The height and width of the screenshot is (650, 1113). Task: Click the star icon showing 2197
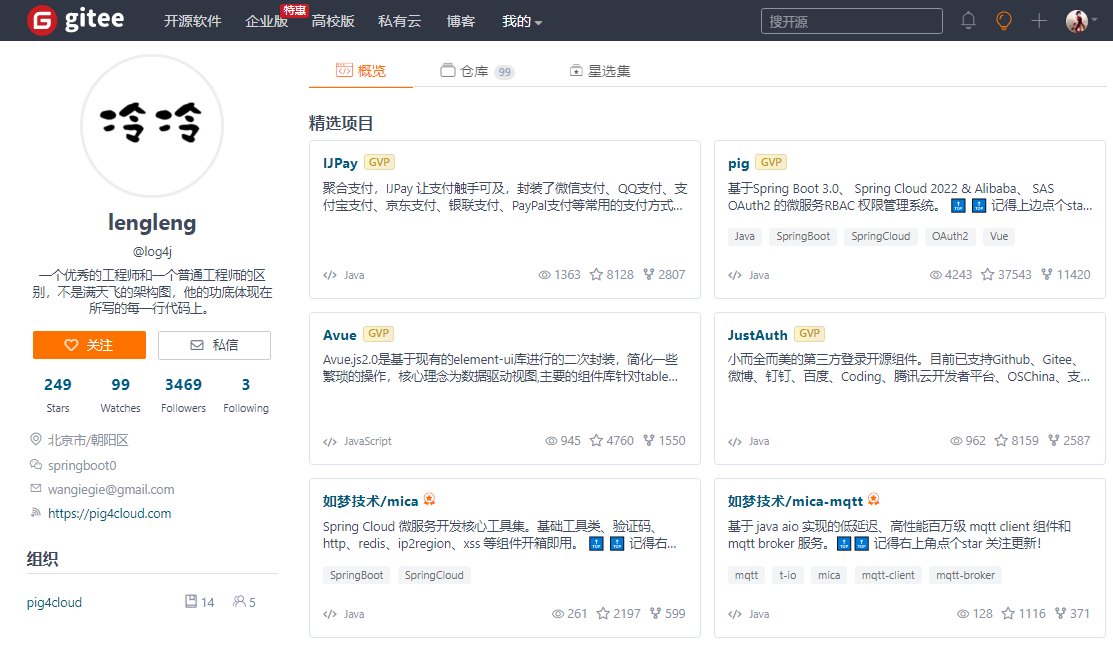[603, 614]
